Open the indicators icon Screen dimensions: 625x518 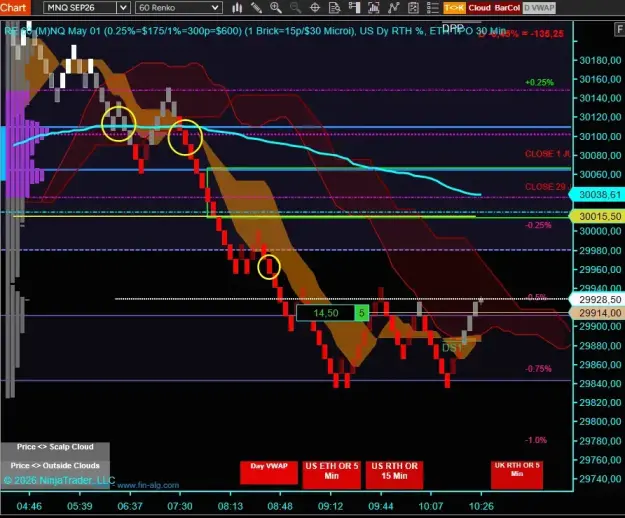373,8
